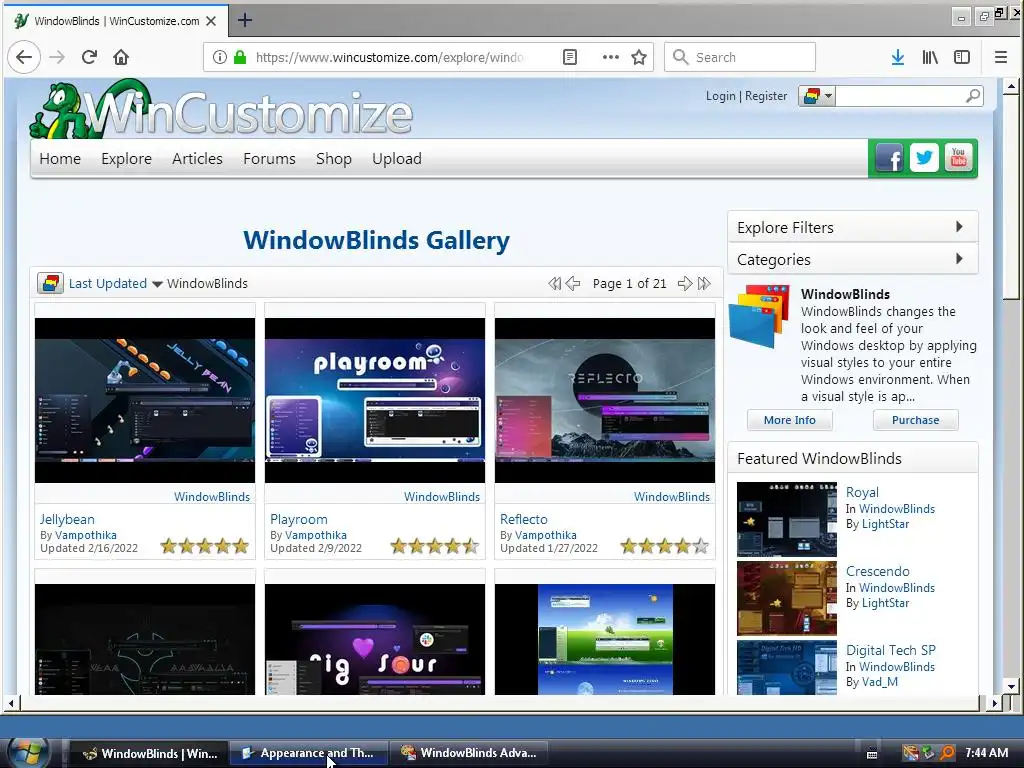The image size is (1024, 768).
Task: Open the Explore menu item
Action: 127,159
